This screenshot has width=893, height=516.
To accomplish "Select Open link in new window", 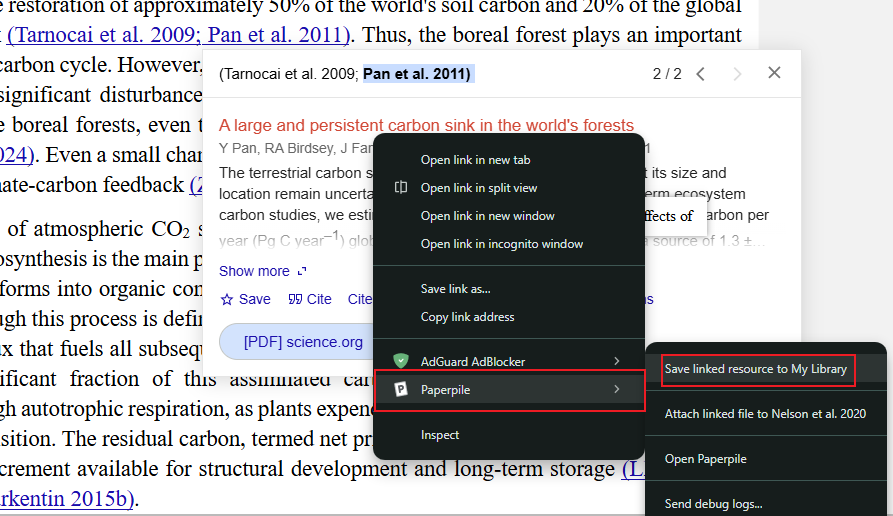I will pos(487,216).
